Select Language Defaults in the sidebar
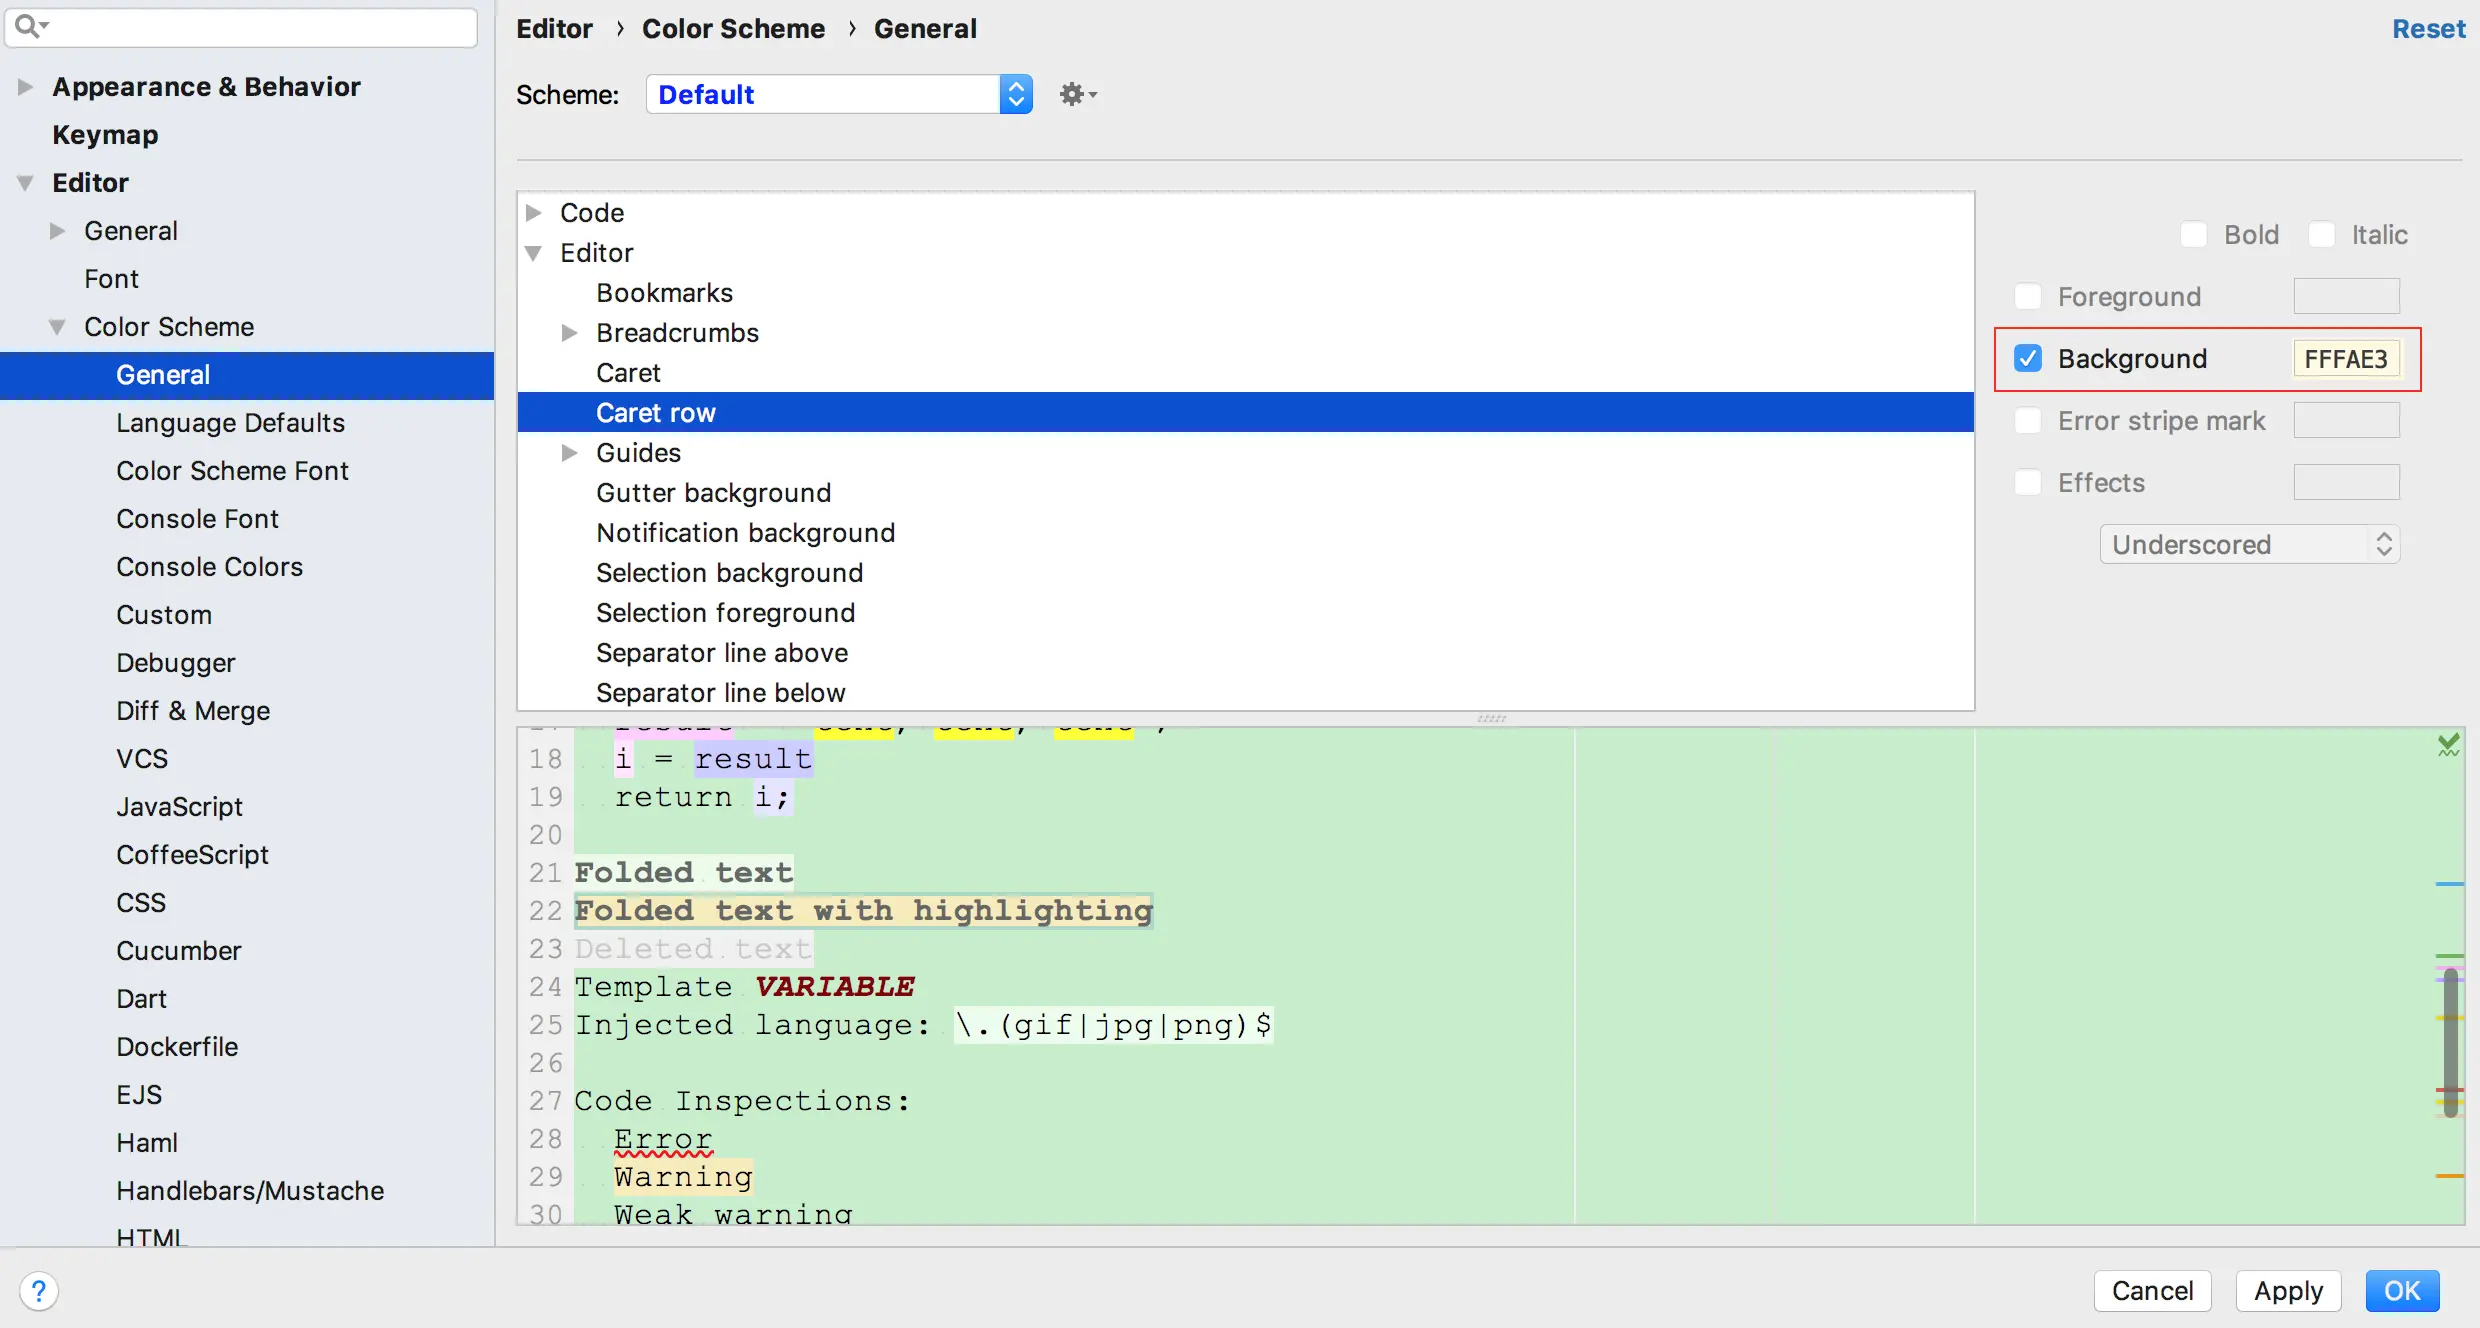The image size is (2480, 1328). 230,423
